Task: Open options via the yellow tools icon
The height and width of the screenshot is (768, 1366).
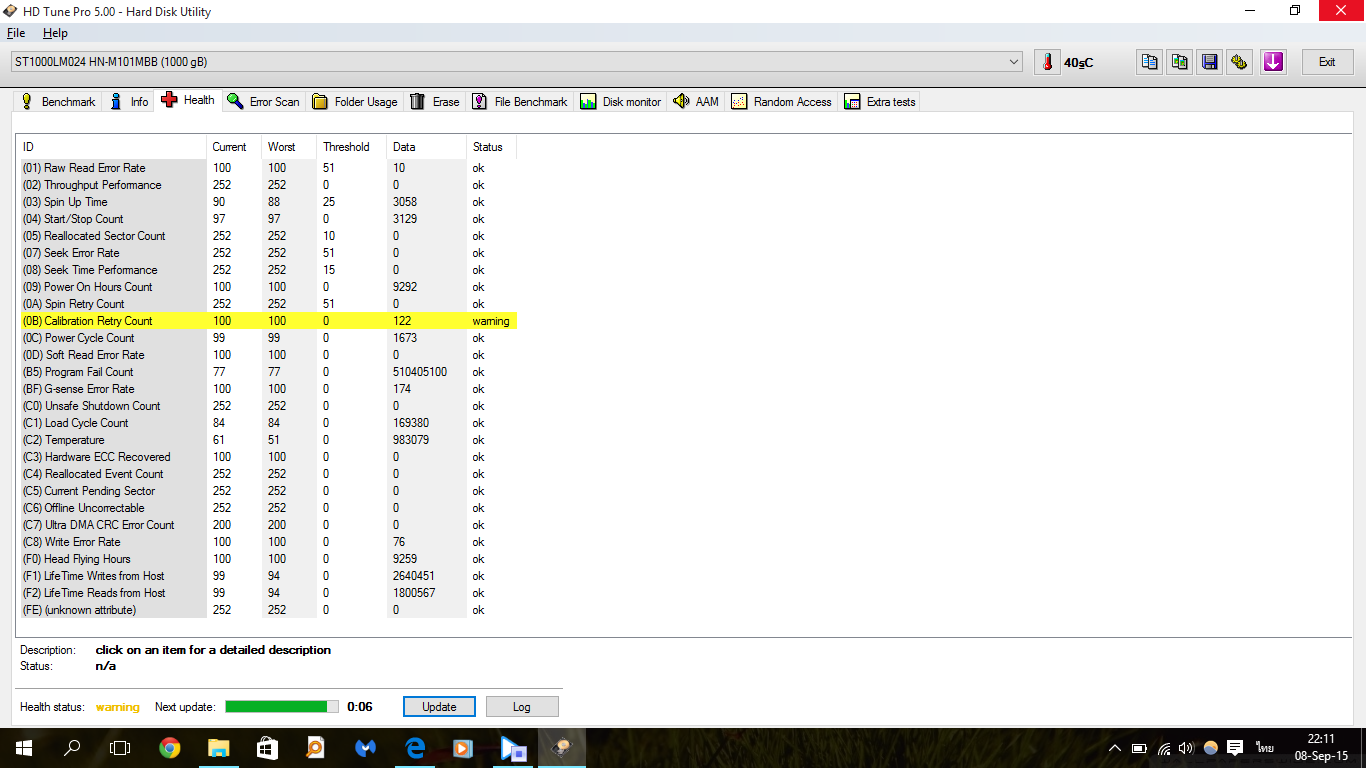Action: (x=1240, y=62)
